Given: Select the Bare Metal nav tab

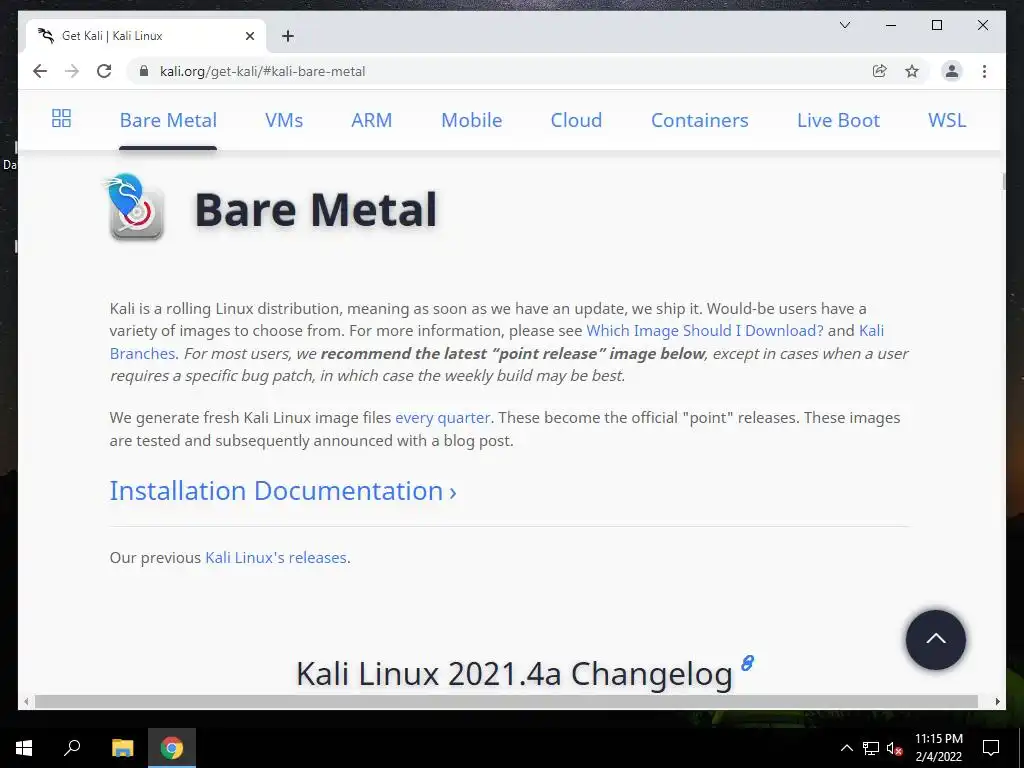Looking at the screenshot, I should 168,120.
